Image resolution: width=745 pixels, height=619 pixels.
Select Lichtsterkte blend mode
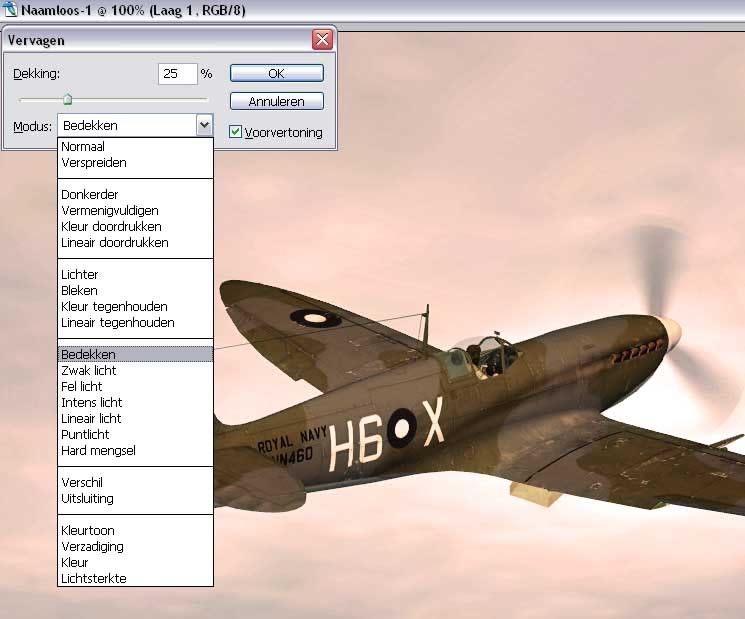(x=135, y=578)
